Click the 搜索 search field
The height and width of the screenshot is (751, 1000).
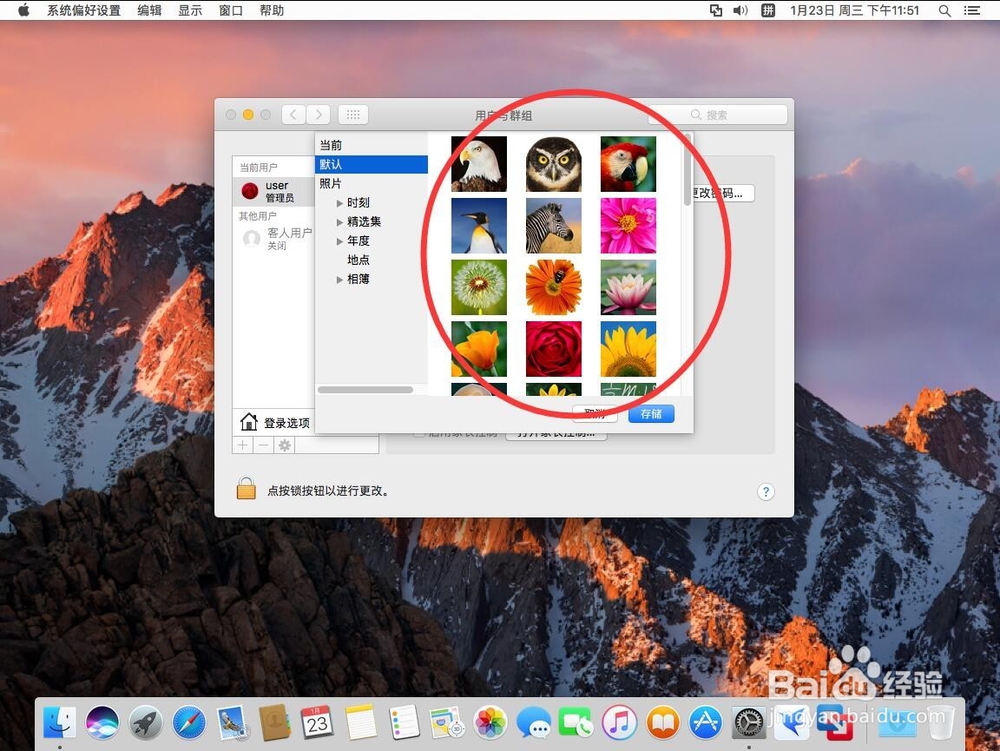click(718, 115)
